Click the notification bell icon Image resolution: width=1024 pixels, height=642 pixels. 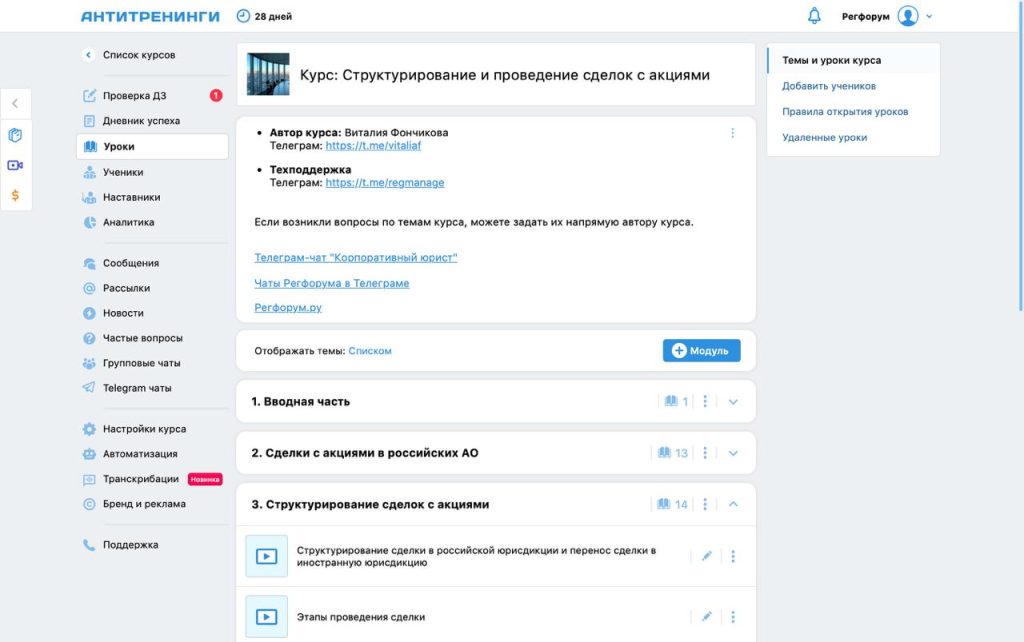[x=814, y=16]
